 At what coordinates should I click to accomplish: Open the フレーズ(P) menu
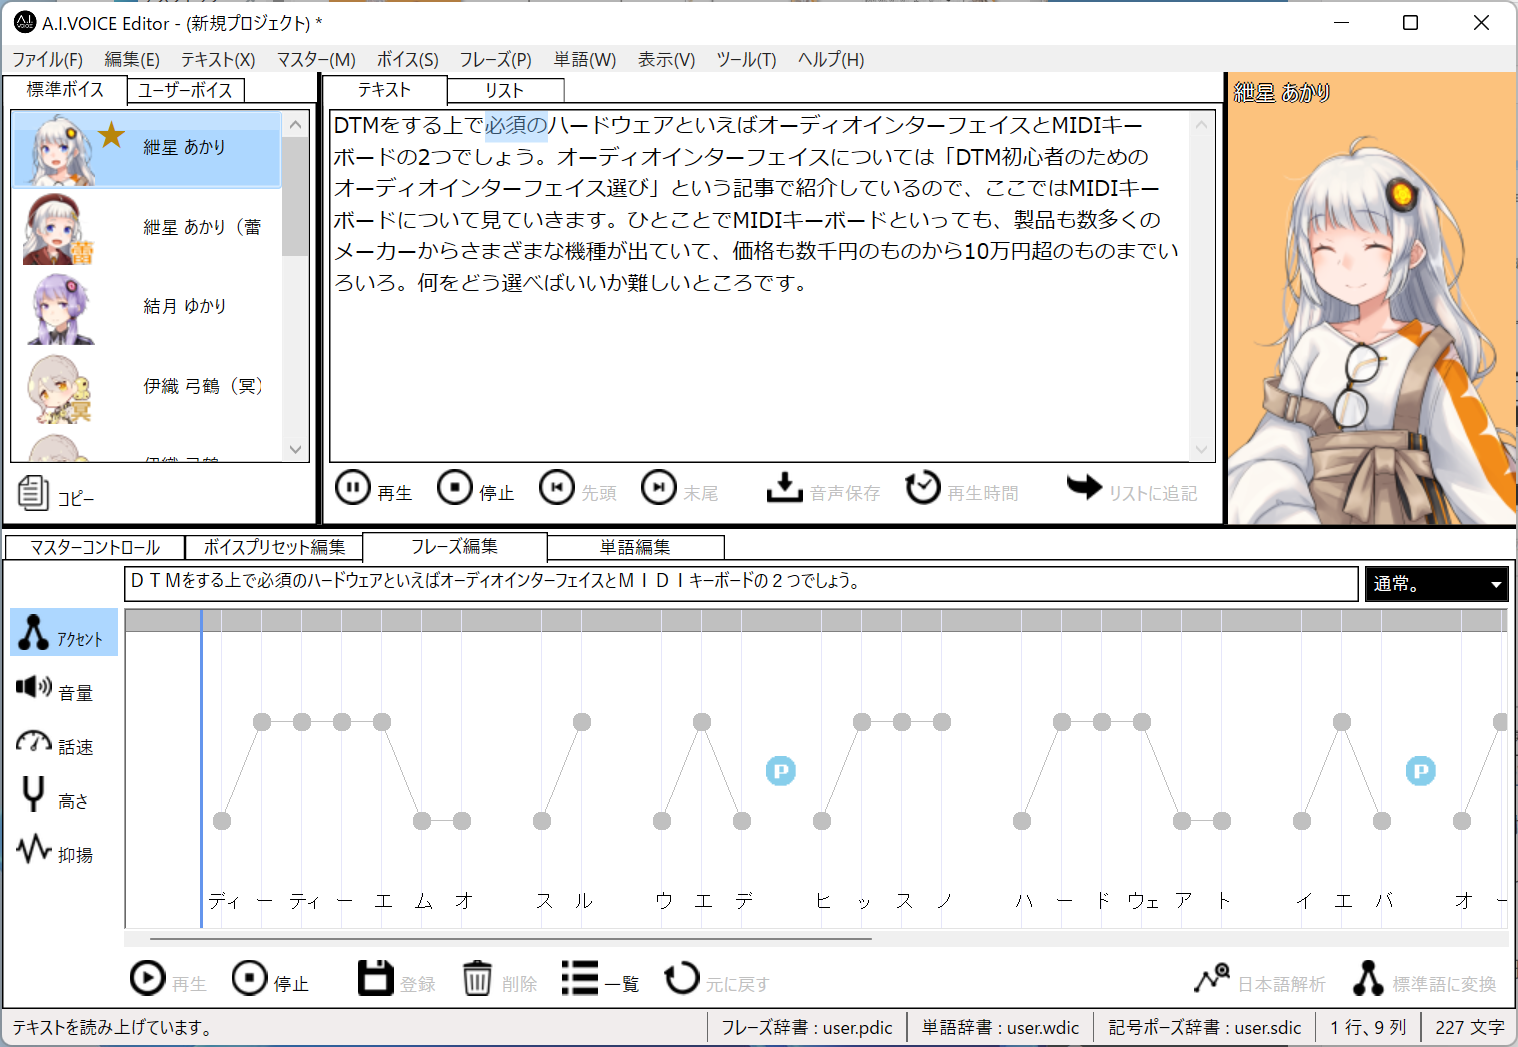click(495, 60)
